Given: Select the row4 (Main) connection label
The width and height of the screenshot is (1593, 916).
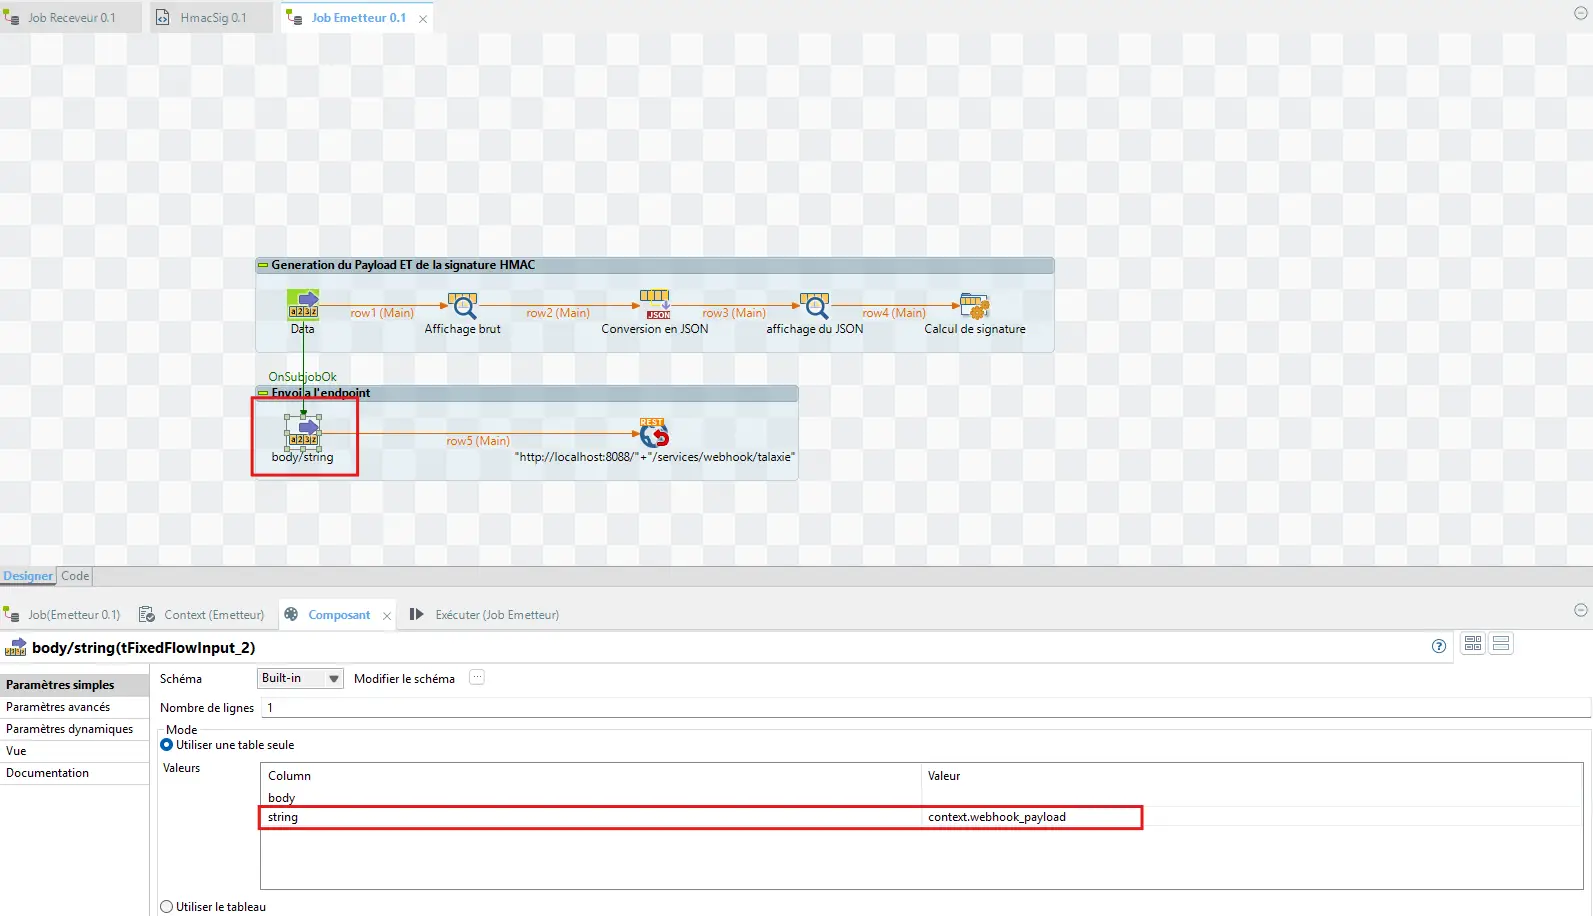Looking at the screenshot, I should 894,313.
